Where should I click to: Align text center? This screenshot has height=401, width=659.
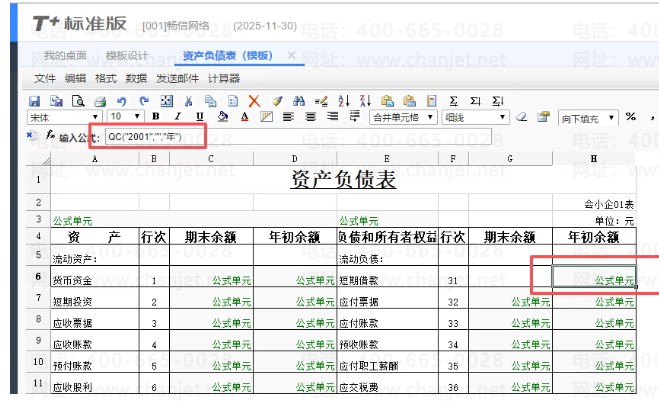[x=311, y=116]
